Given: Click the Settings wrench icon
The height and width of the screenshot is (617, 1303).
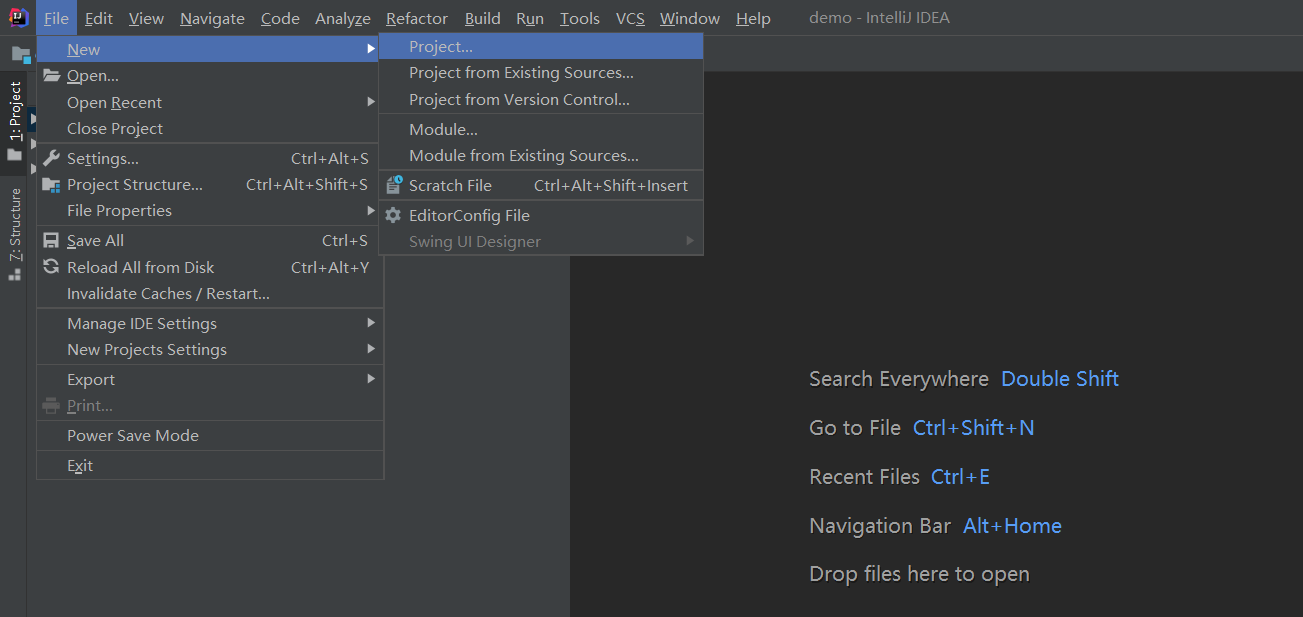Looking at the screenshot, I should tap(51, 158).
